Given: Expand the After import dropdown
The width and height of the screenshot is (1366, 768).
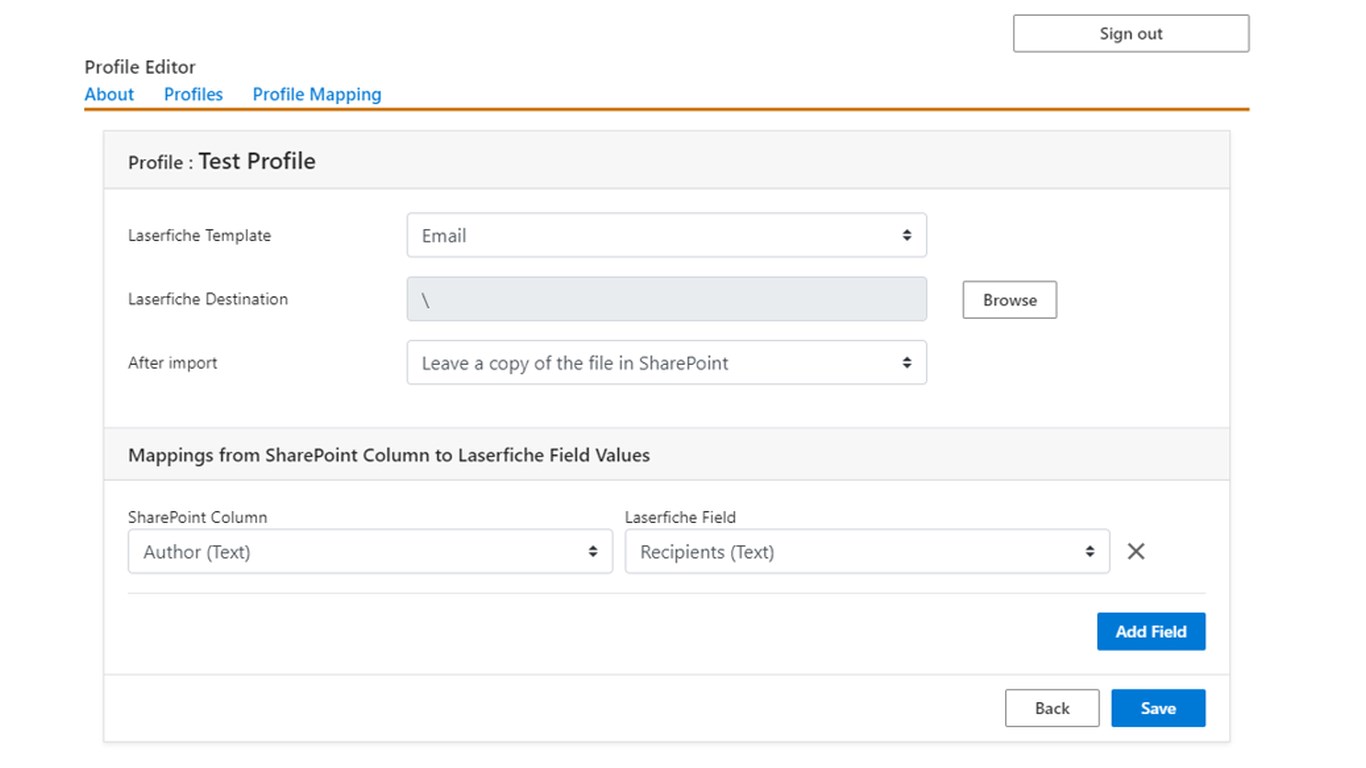Looking at the screenshot, I should [666, 363].
